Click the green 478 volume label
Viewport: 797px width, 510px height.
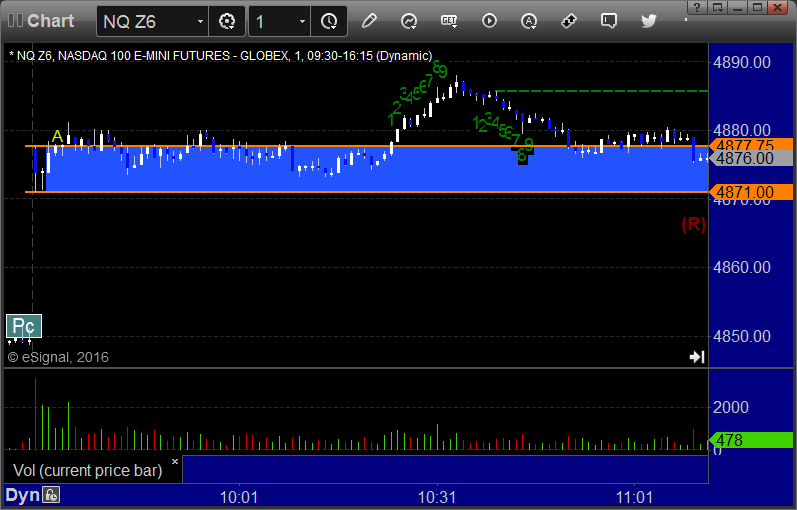pos(751,440)
